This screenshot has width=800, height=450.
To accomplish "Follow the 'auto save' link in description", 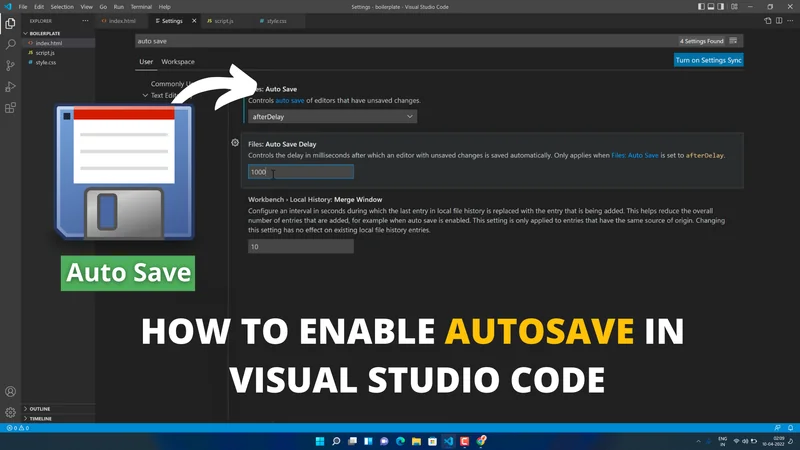I will 290,101.
